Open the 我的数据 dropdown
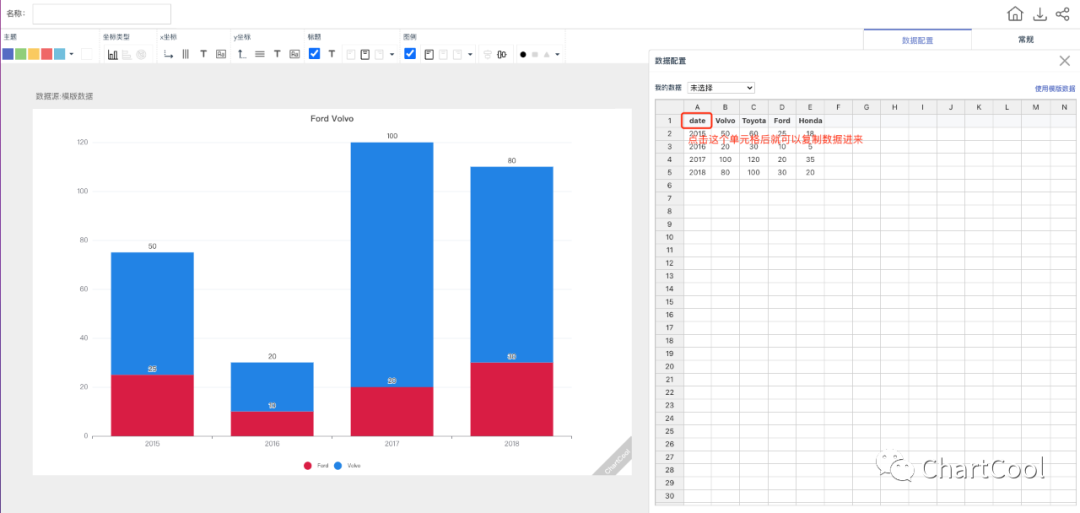 pos(720,88)
